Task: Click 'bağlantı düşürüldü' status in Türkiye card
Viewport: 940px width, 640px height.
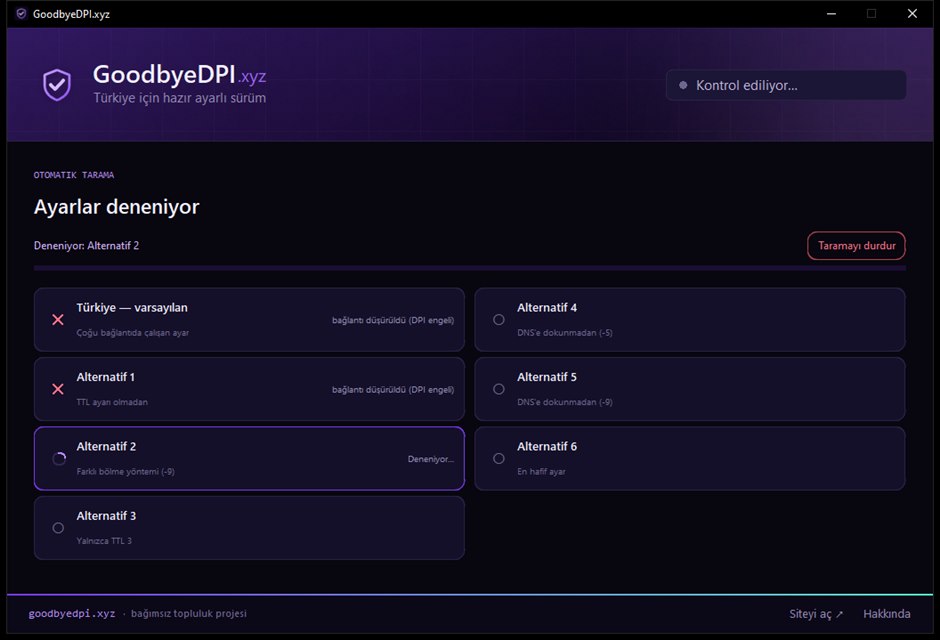Action: (393, 320)
